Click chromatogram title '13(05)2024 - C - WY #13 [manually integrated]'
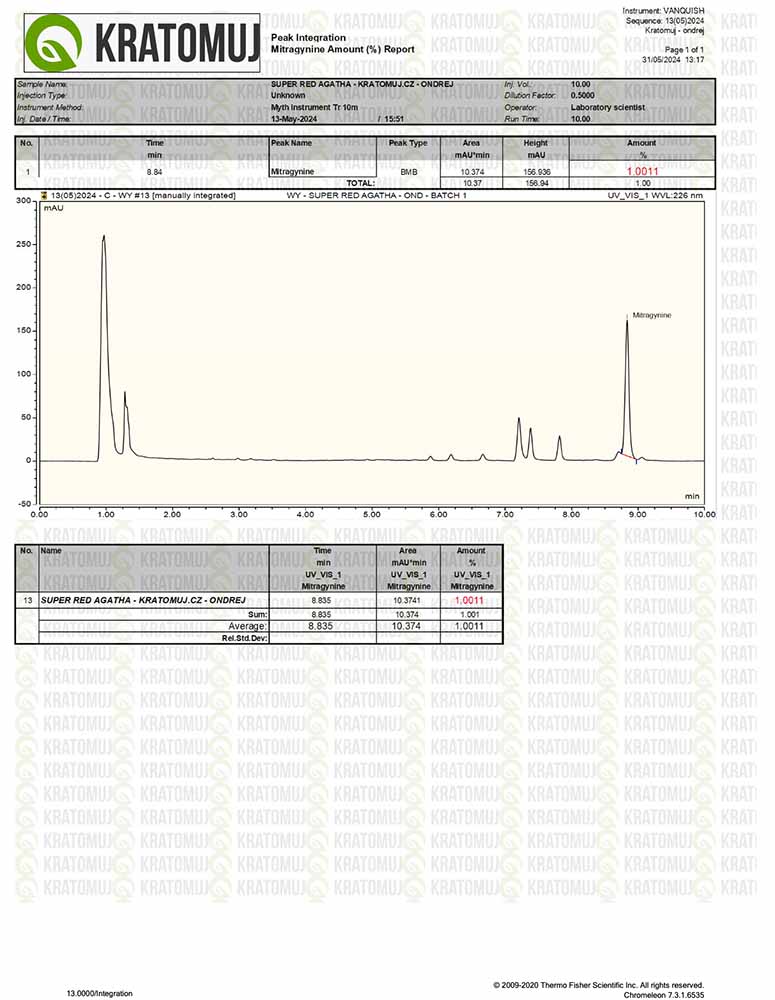Viewport: 775px width, 1000px height. 143,195
